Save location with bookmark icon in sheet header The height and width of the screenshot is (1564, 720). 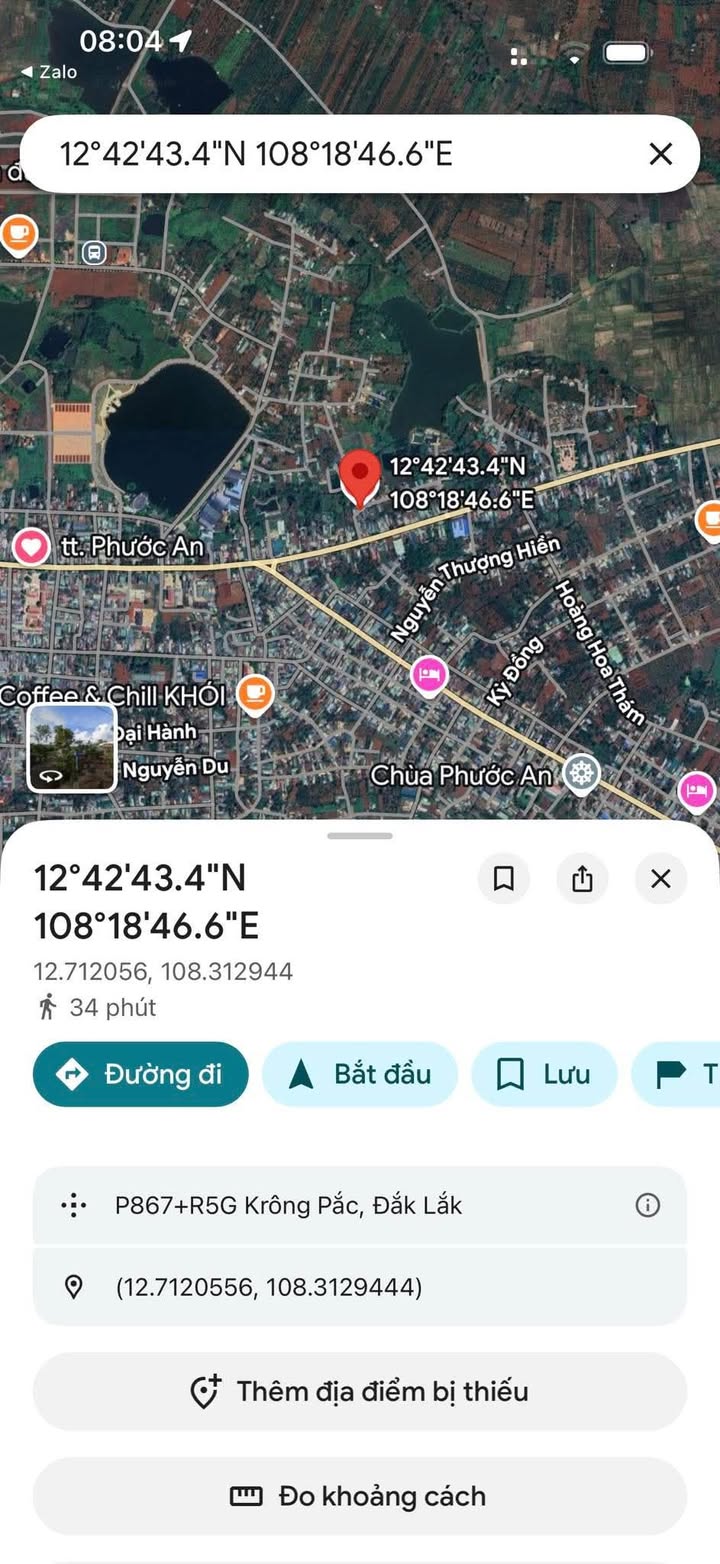point(504,878)
